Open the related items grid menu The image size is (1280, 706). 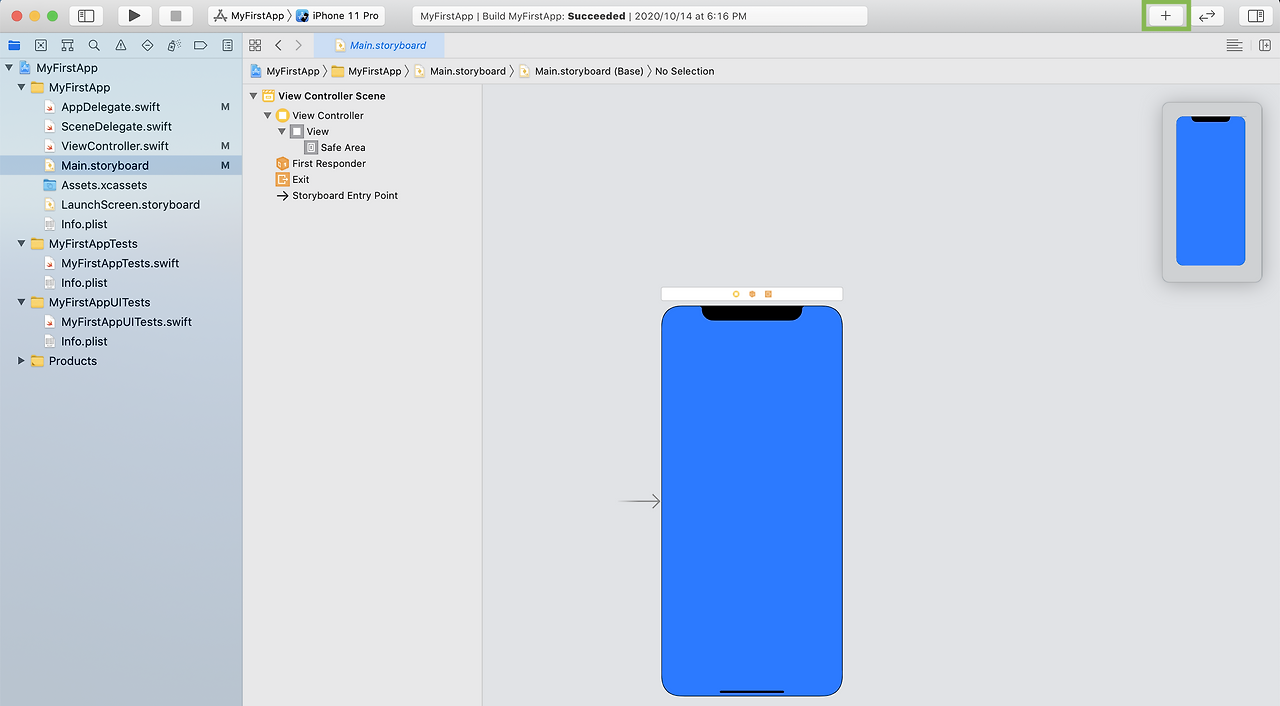(255, 45)
